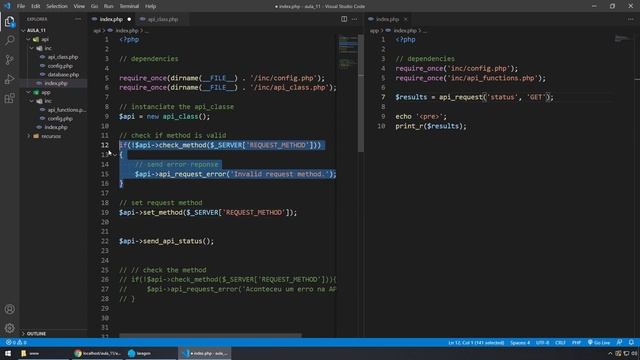Click the cursor position Ln 12 status item
Screen dimensions: 640x360
click(476, 342)
